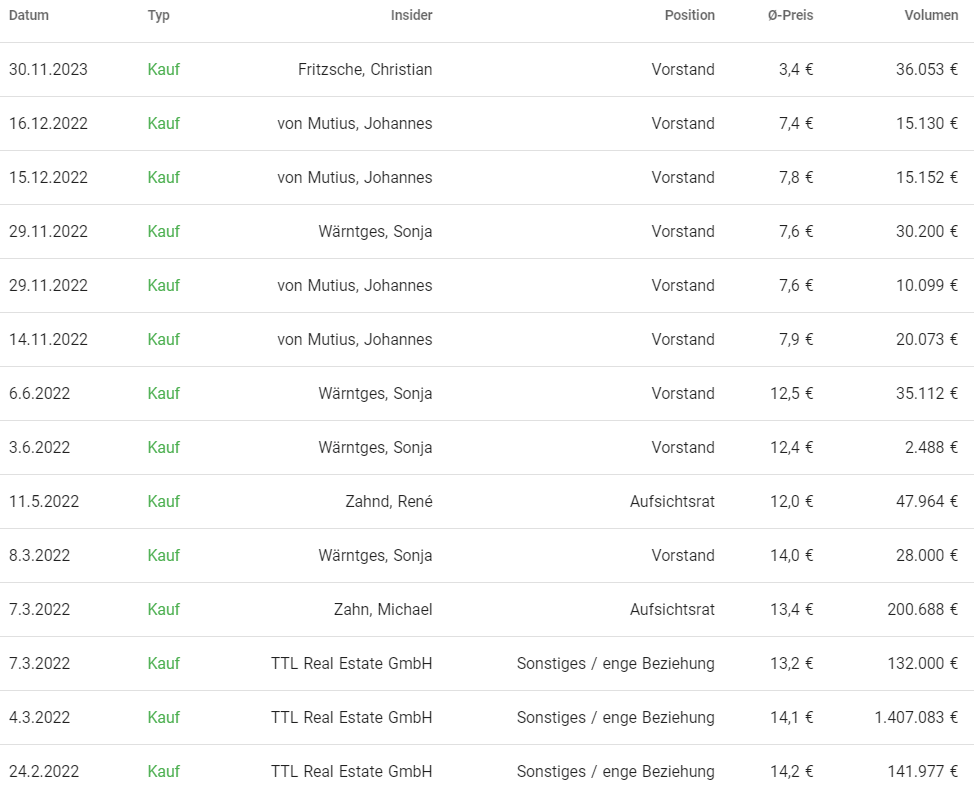Click the Typ column header
The image size is (974, 797).
point(158,16)
